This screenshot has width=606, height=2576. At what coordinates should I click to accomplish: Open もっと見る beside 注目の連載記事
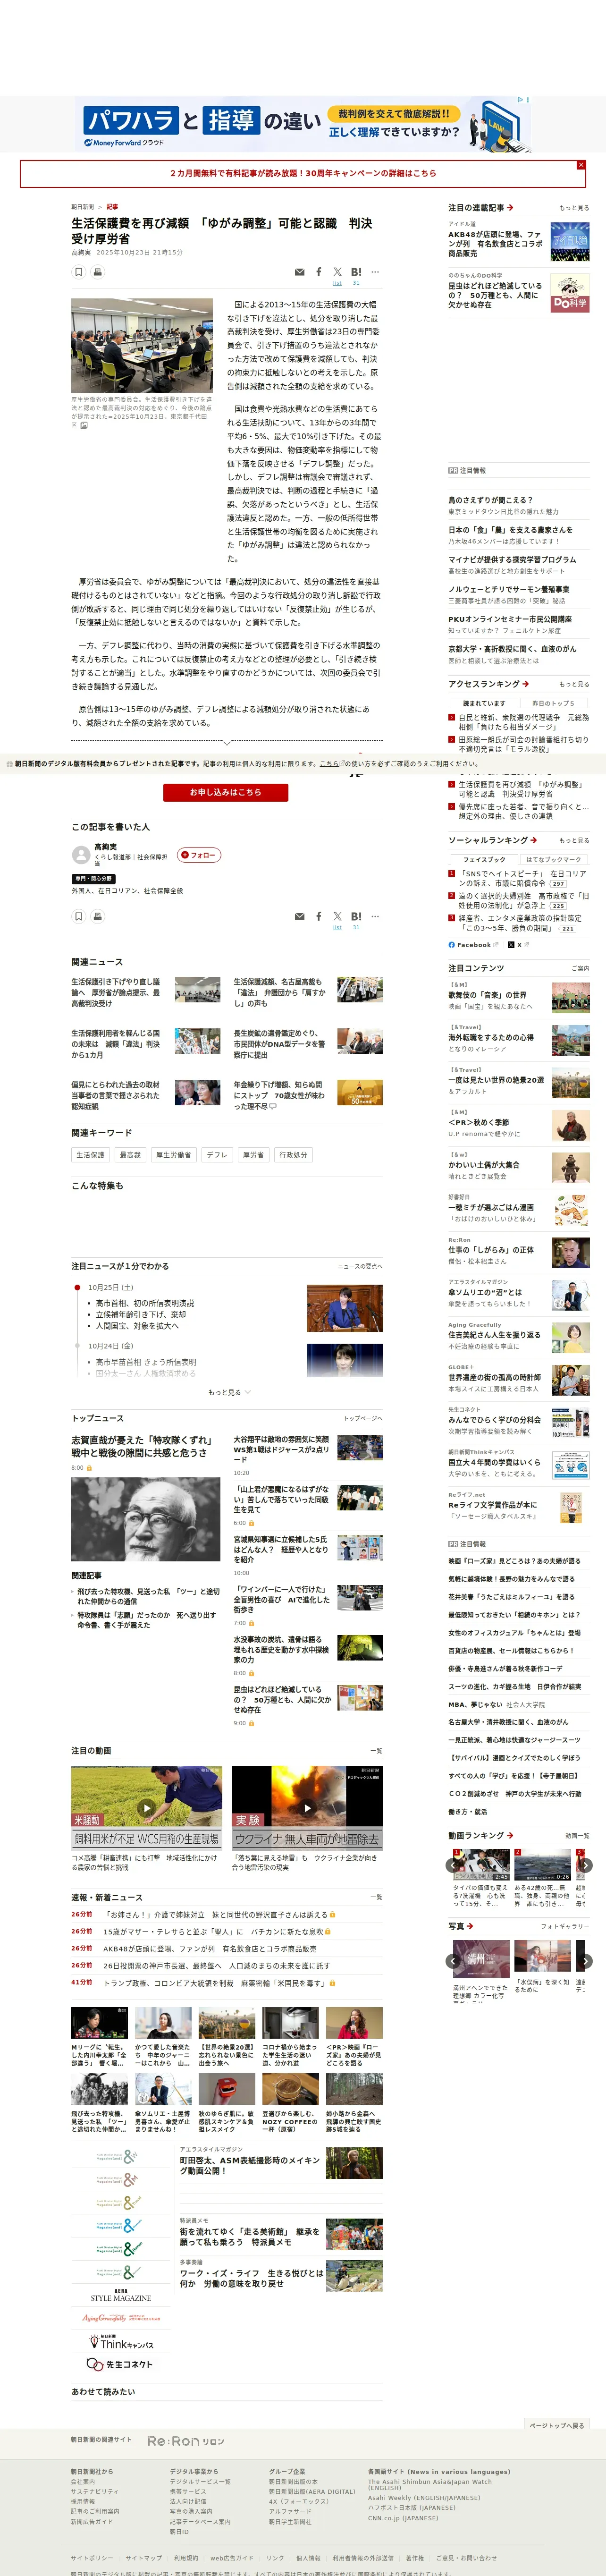pos(574,208)
